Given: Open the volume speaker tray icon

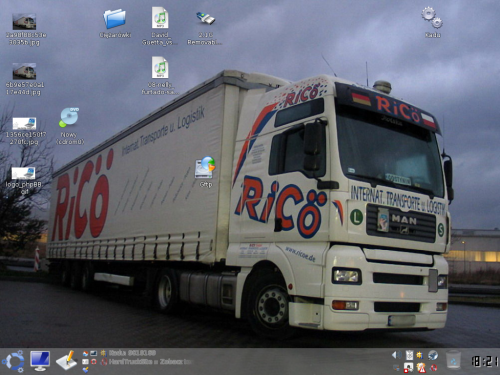Looking at the screenshot, I should point(397,355).
